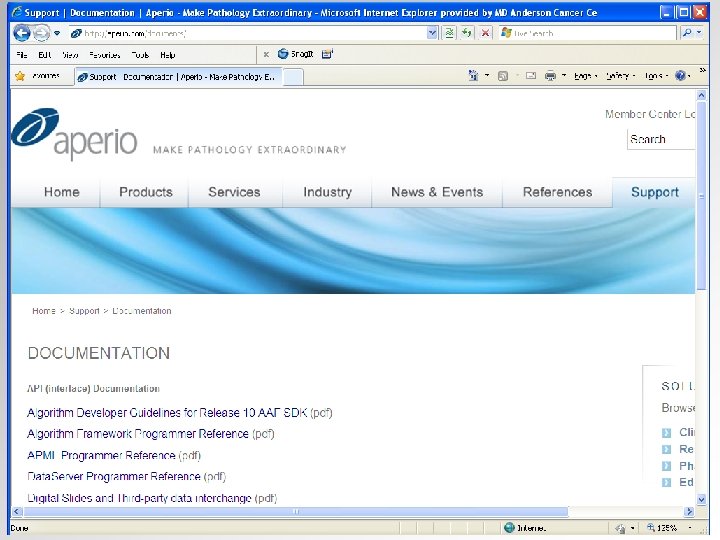Open the Support navigation tab

(x=655, y=192)
